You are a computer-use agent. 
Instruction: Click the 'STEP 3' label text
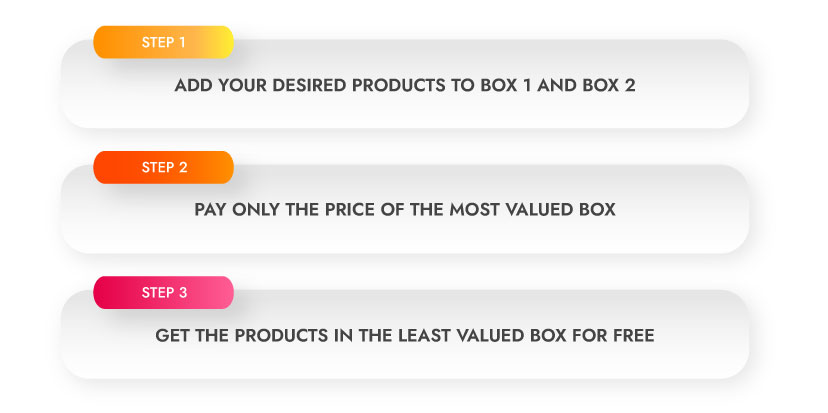point(164,293)
